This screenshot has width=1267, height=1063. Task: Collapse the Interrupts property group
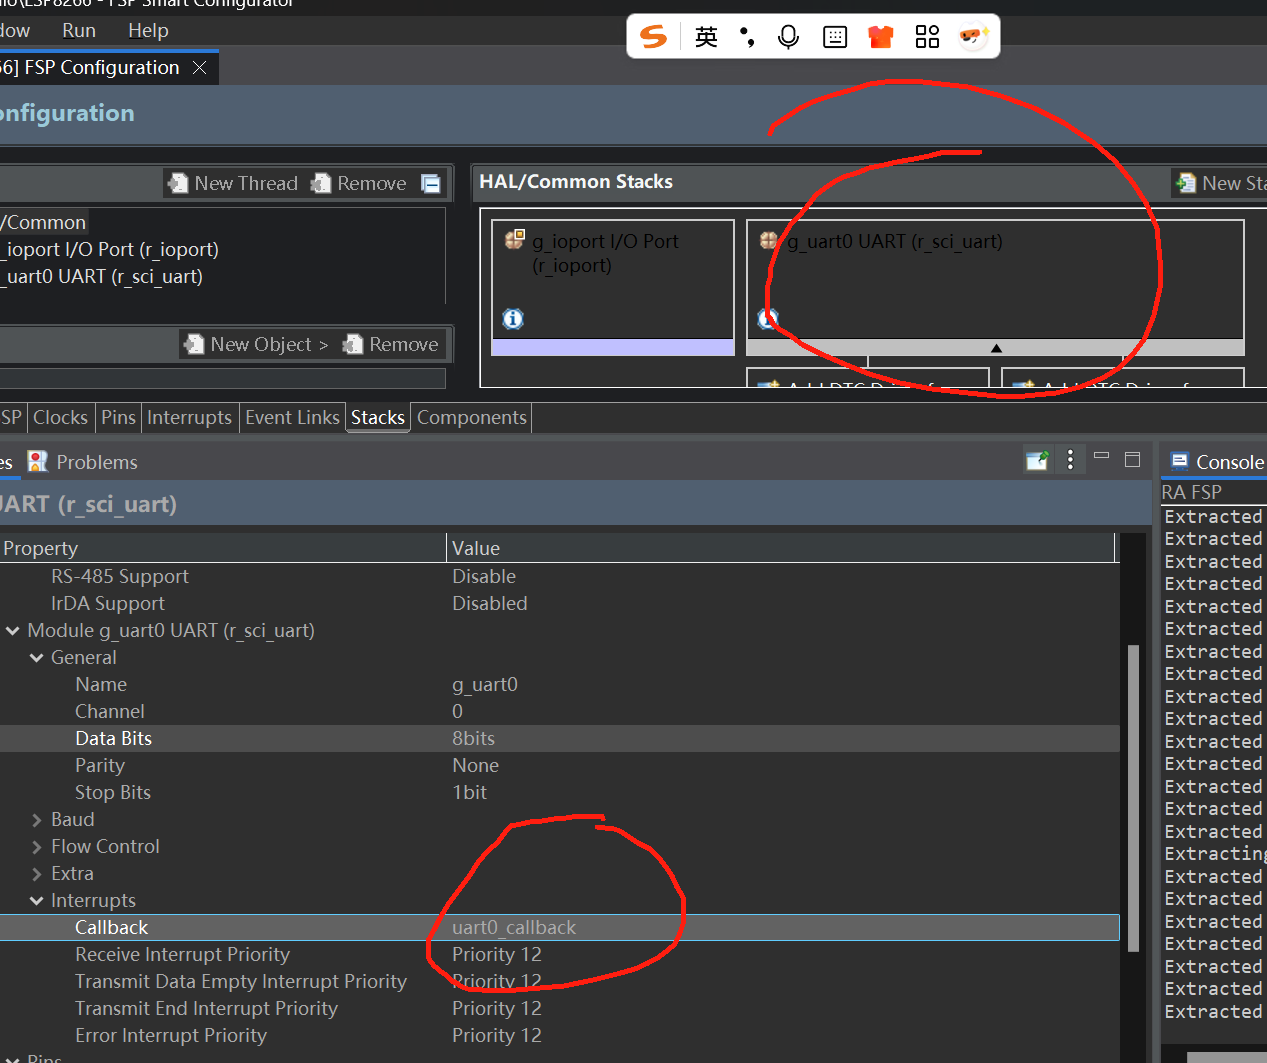click(37, 900)
